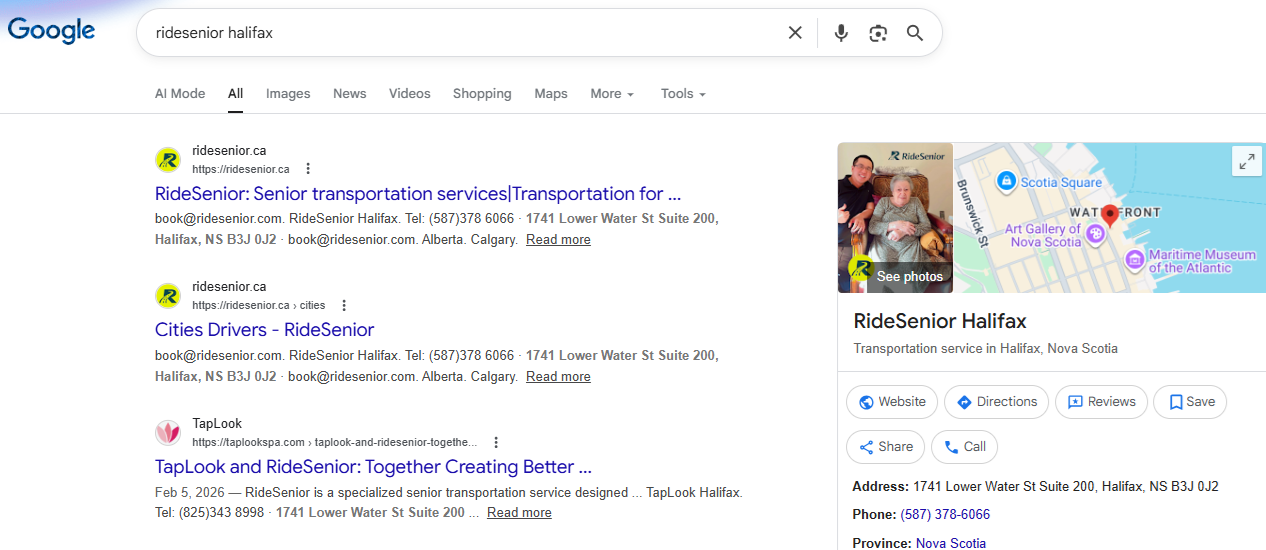Go to the Google logo homepage

[51, 32]
